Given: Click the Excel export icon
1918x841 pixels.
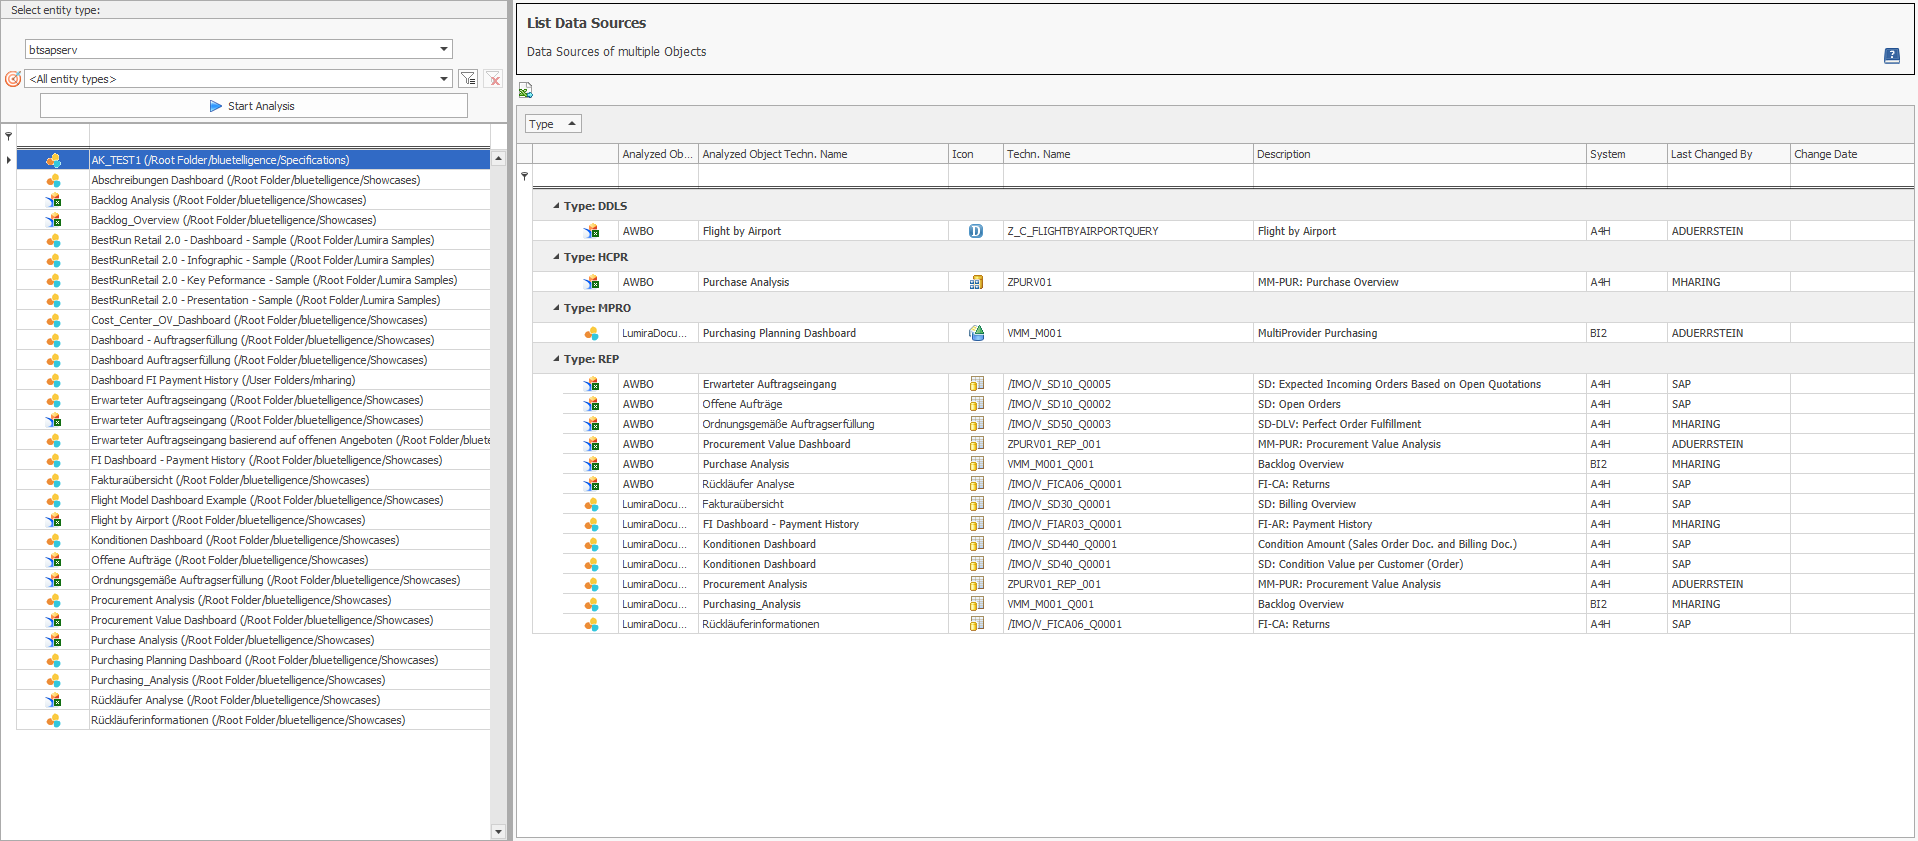Looking at the screenshot, I should (525, 91).
